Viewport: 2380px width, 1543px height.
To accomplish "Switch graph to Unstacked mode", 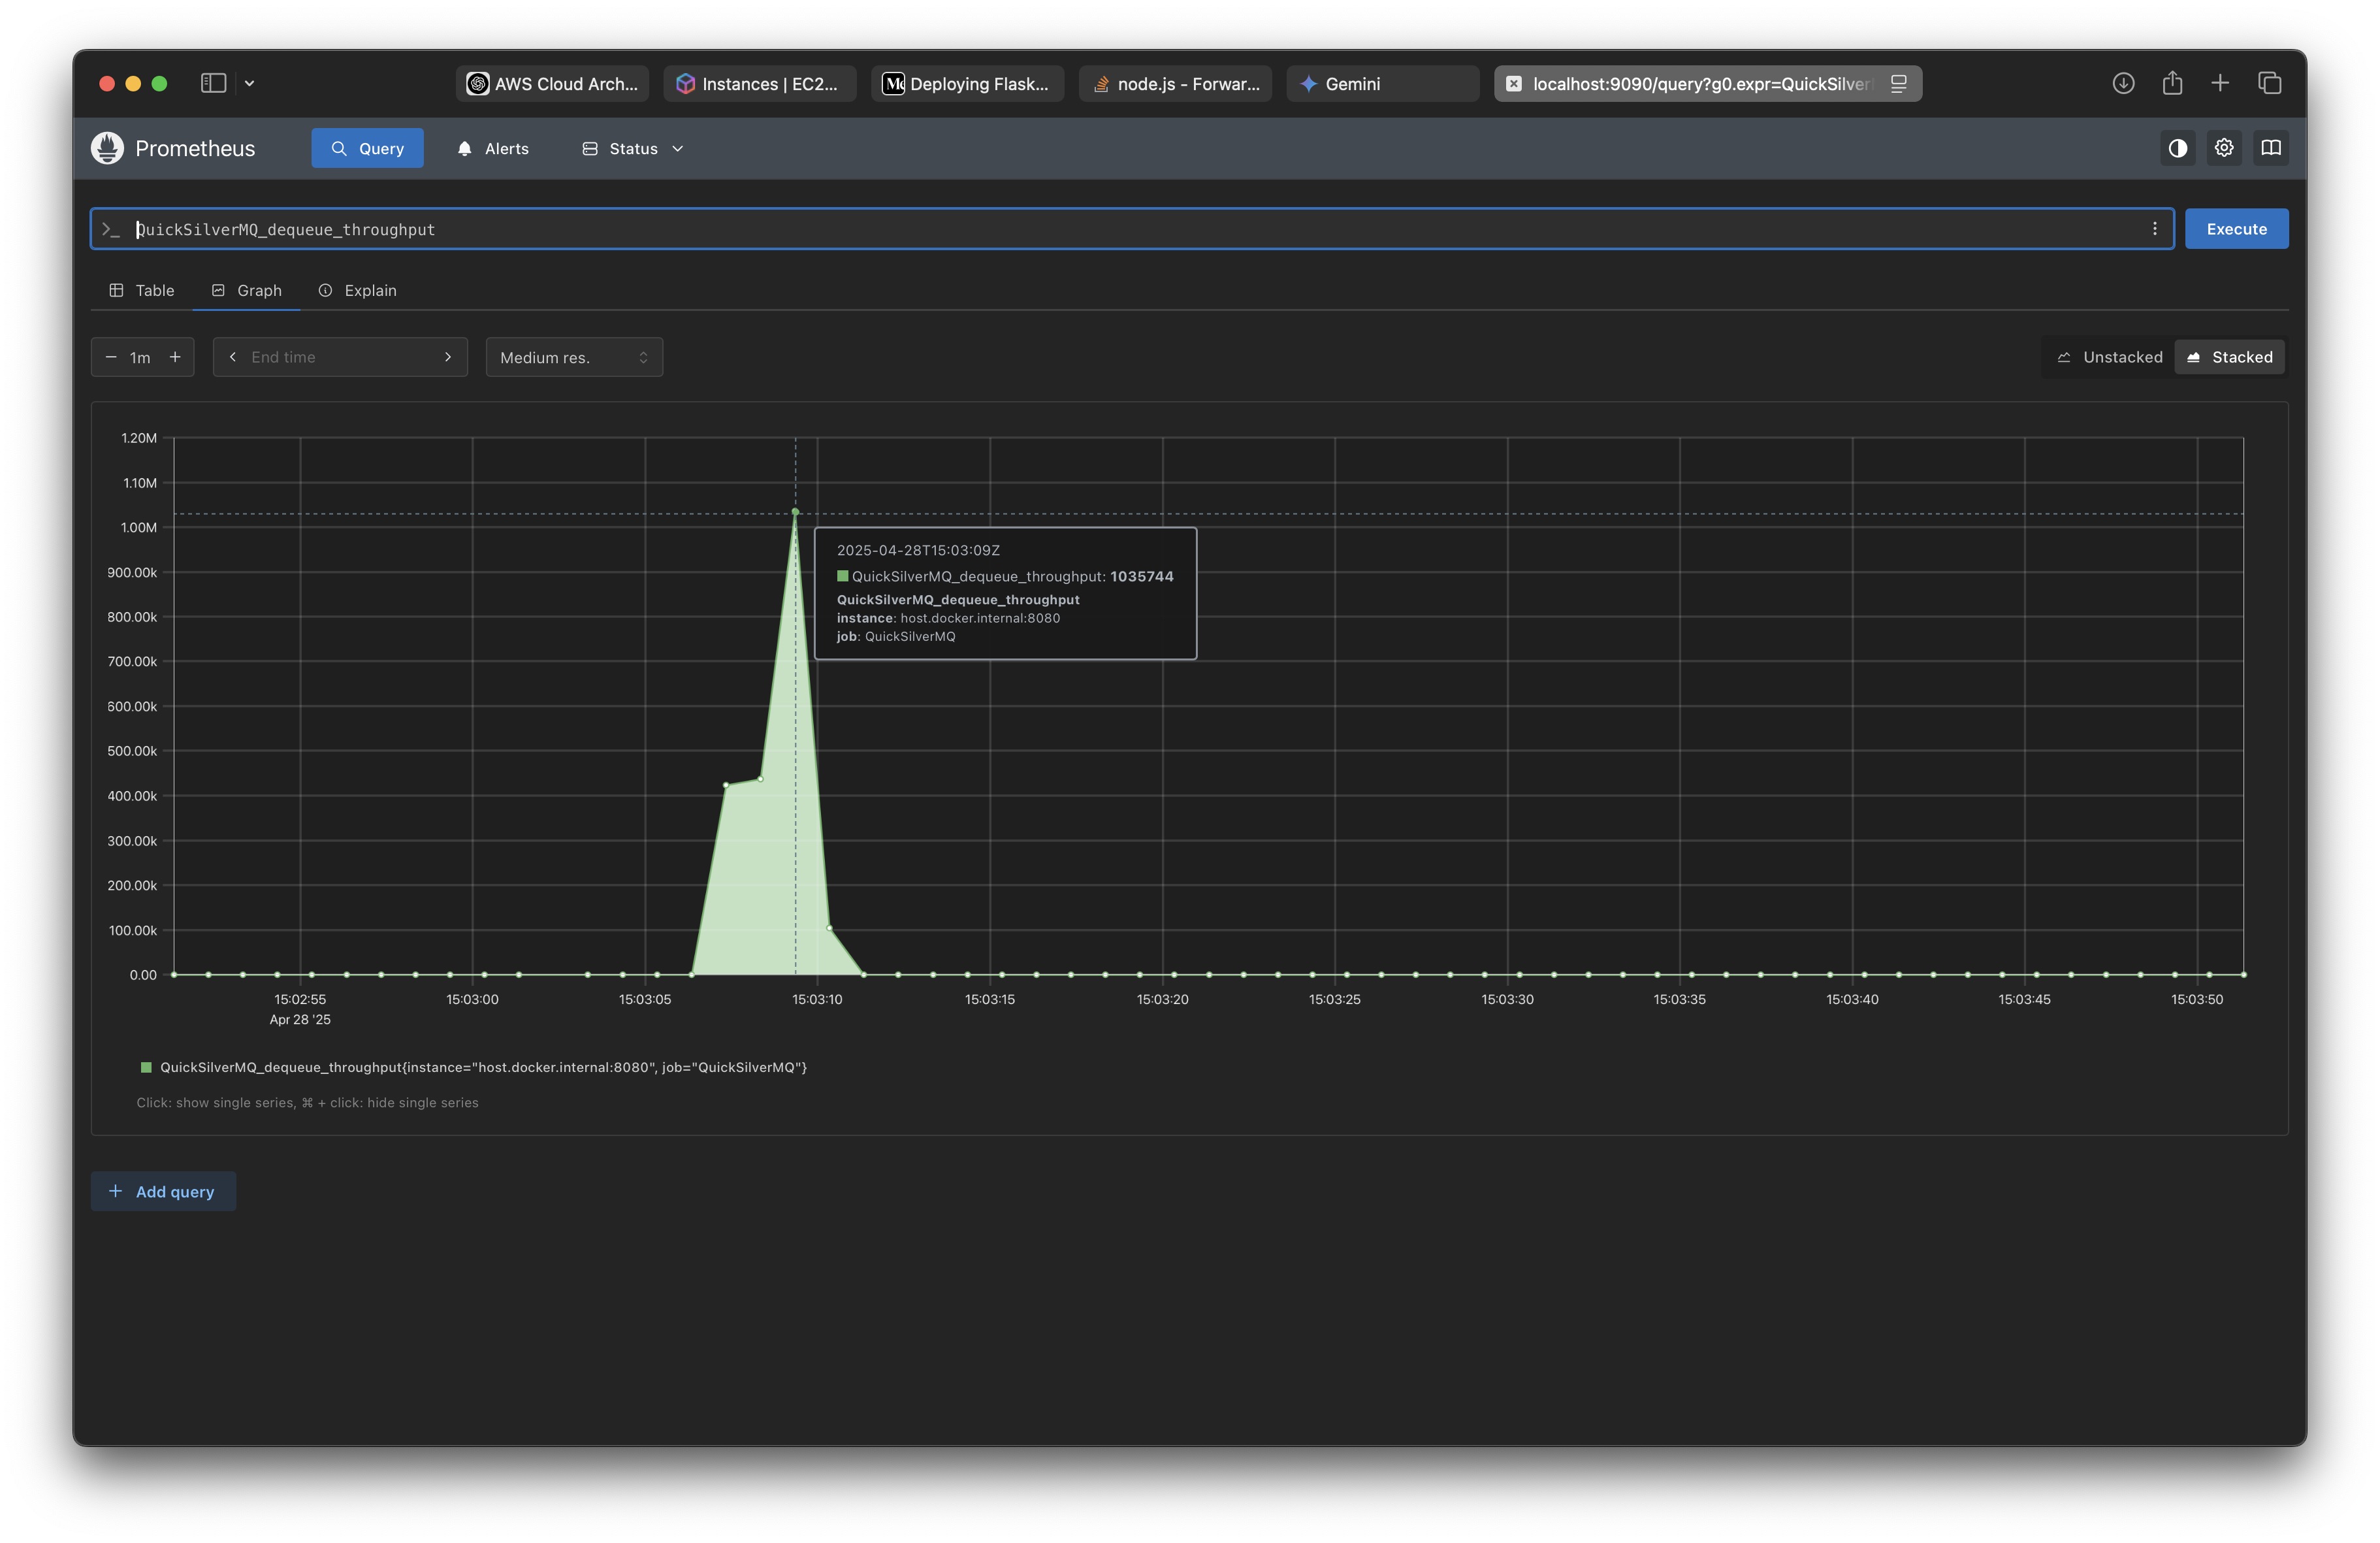I will click(x=2109, y=357).
